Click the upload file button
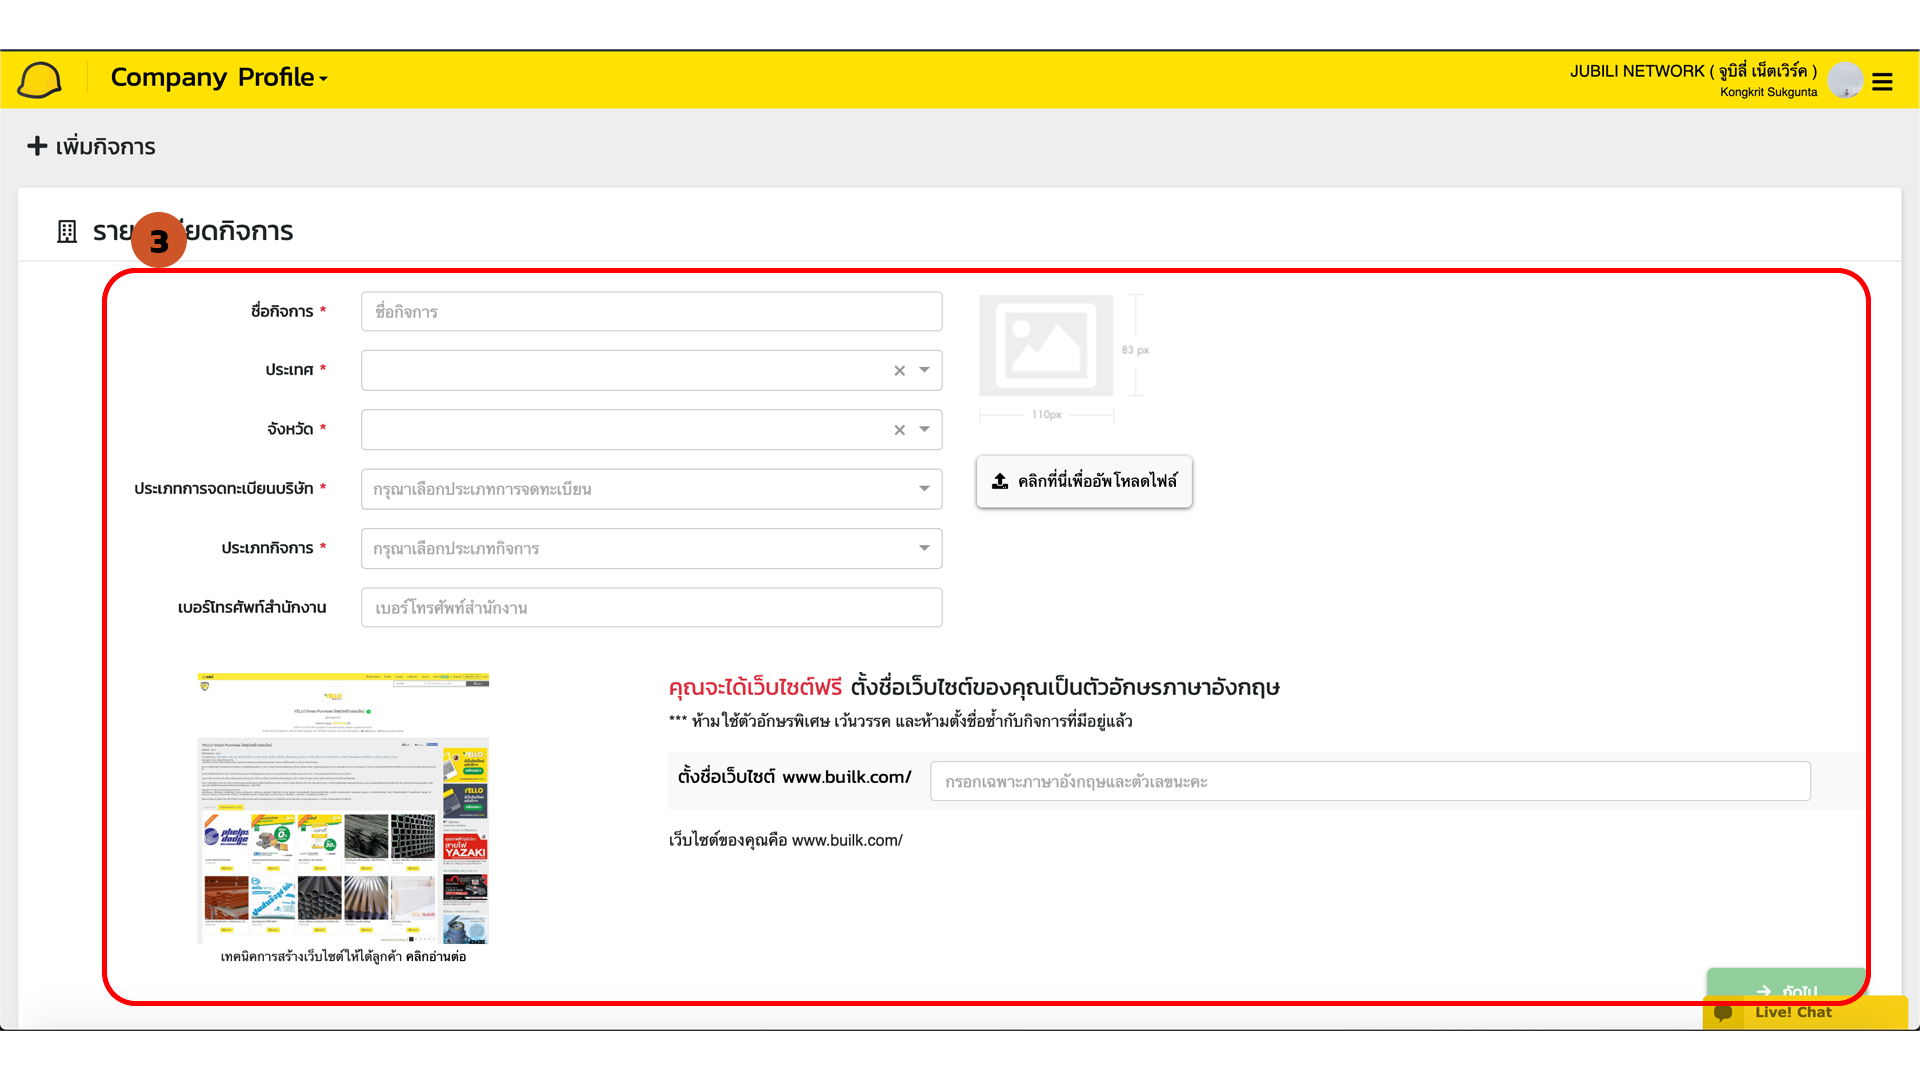This screenshot has width=1920, height=1080. 1084,481
